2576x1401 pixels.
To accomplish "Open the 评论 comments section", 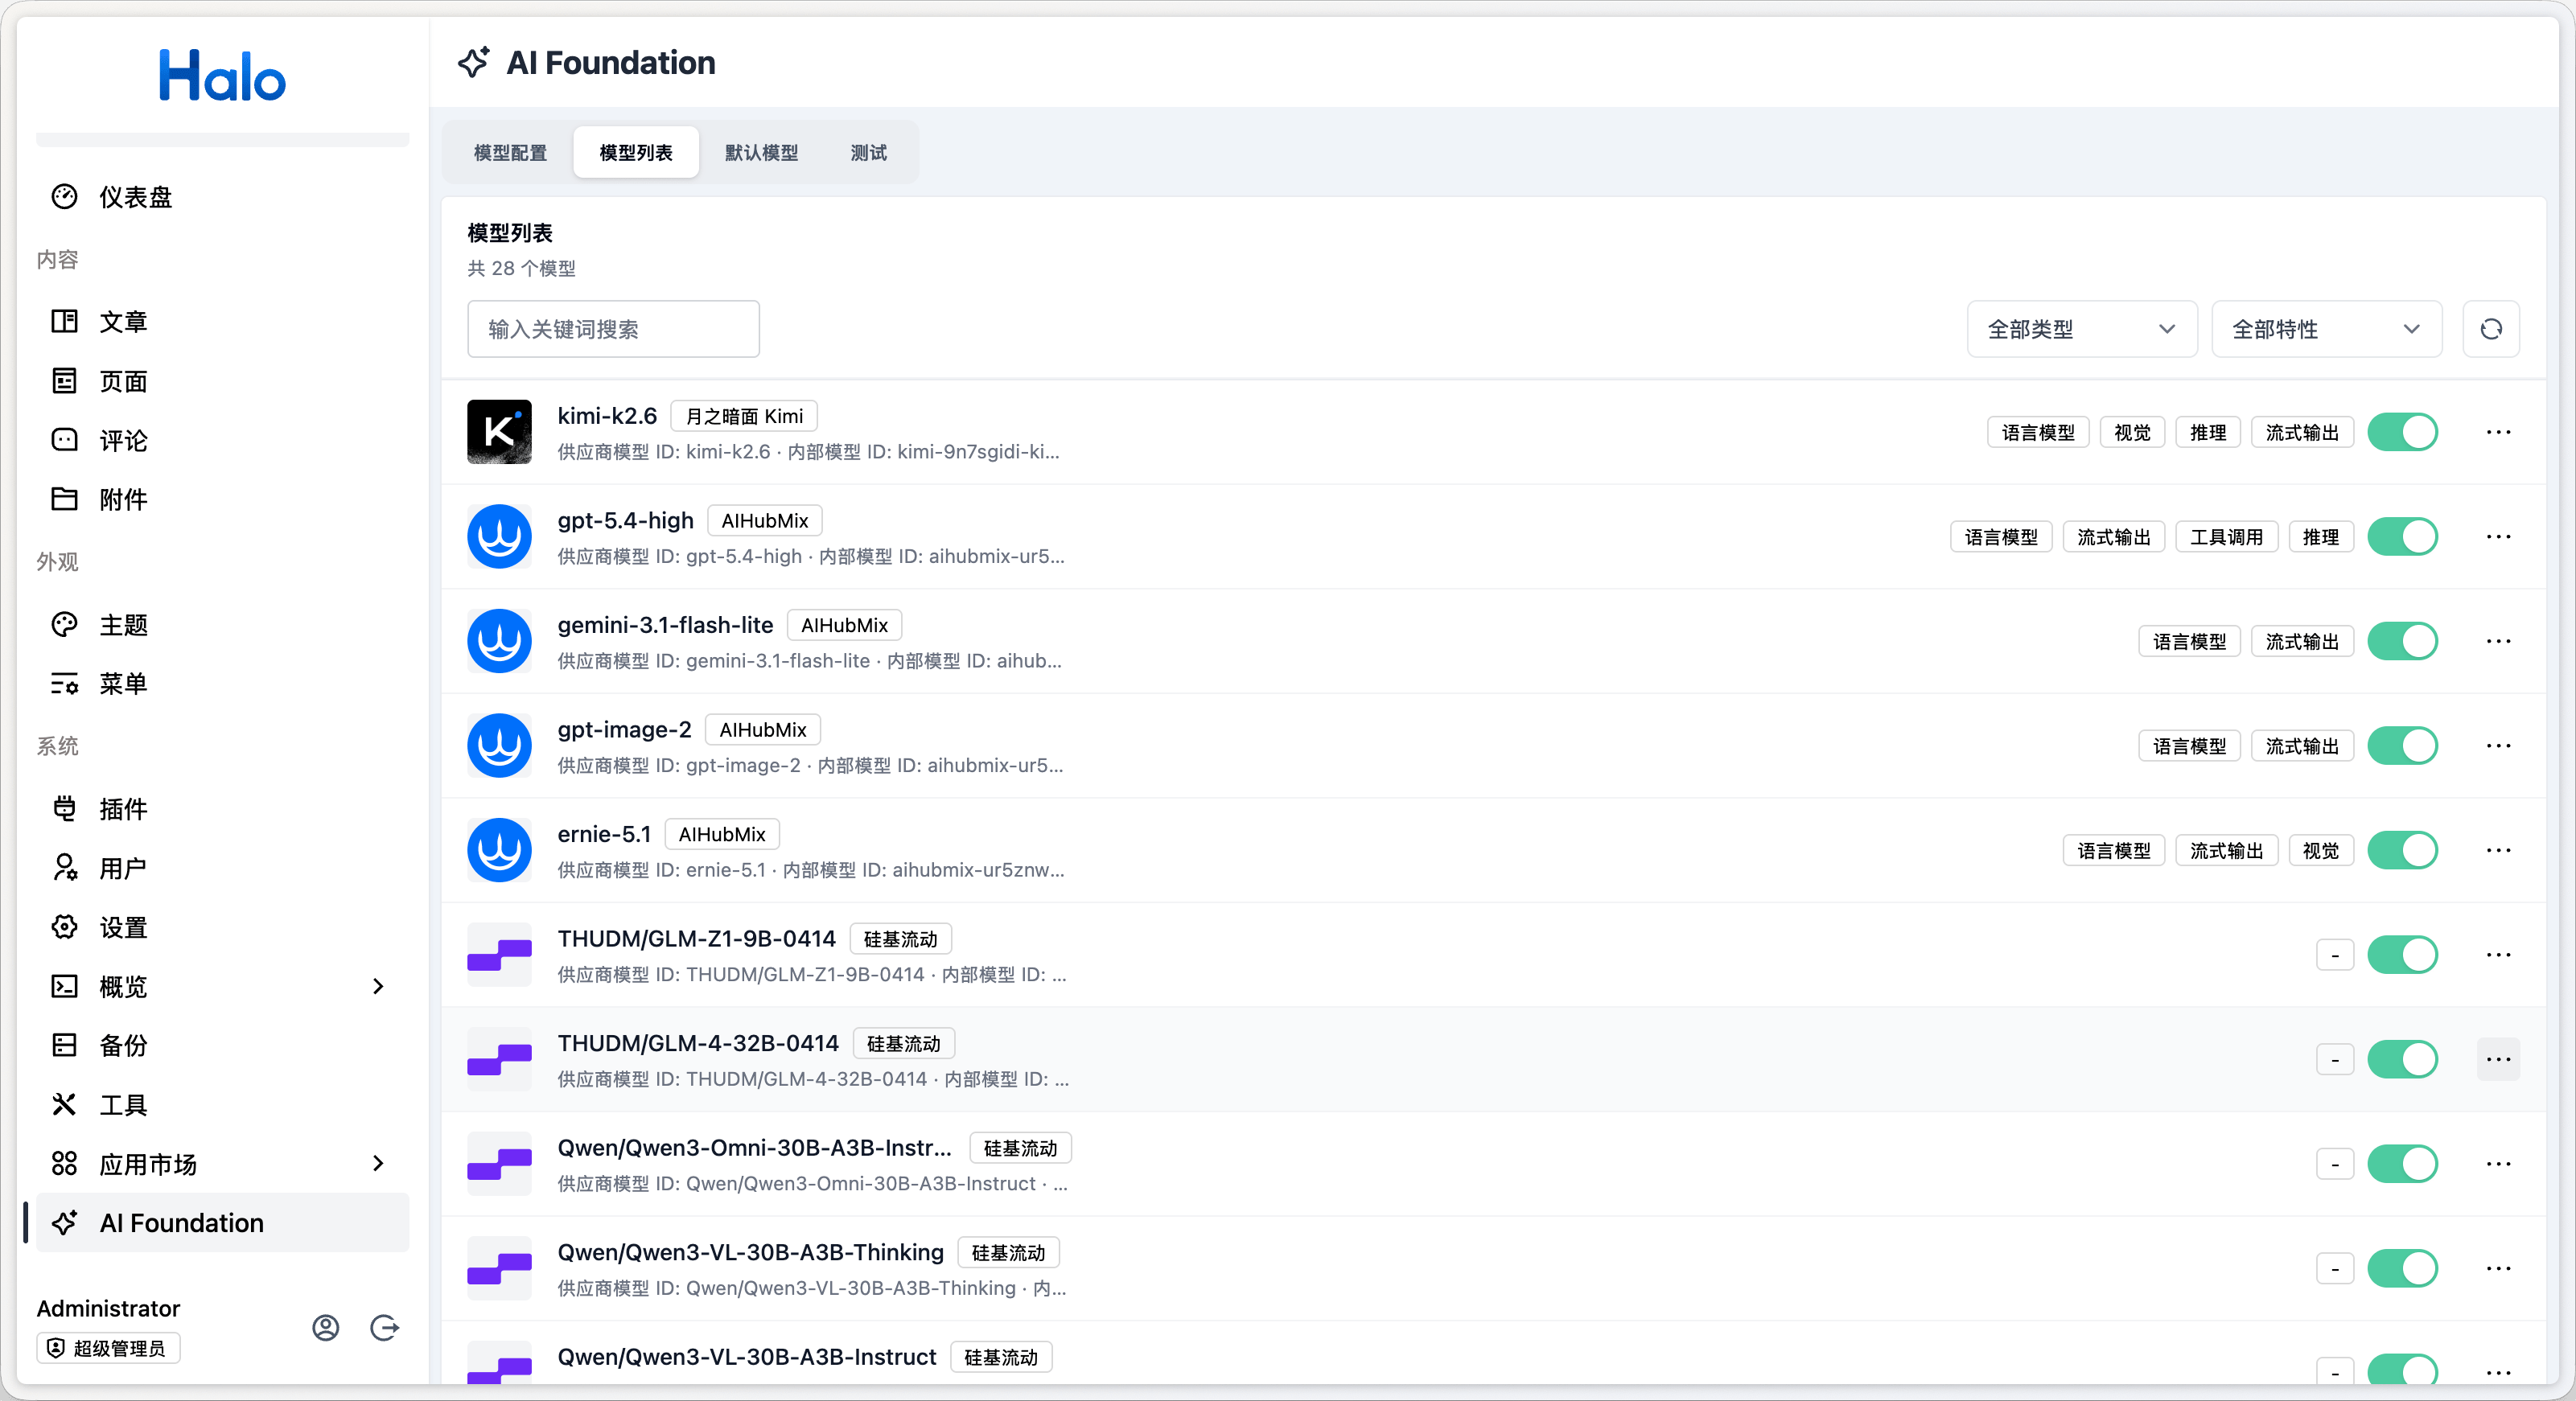I will point(222,440).
